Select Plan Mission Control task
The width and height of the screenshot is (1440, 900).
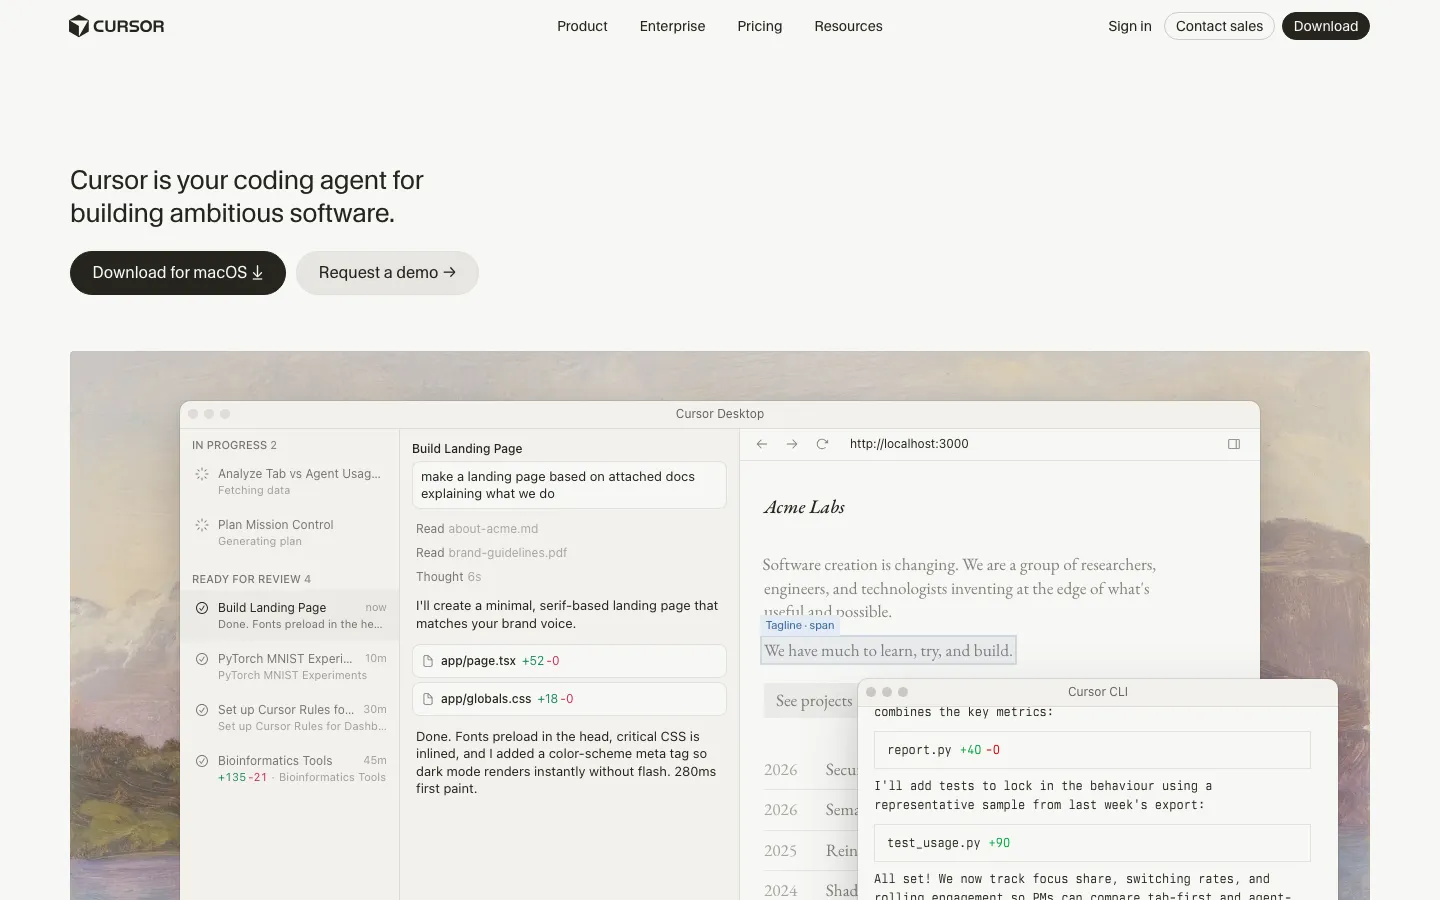point(290,532)
